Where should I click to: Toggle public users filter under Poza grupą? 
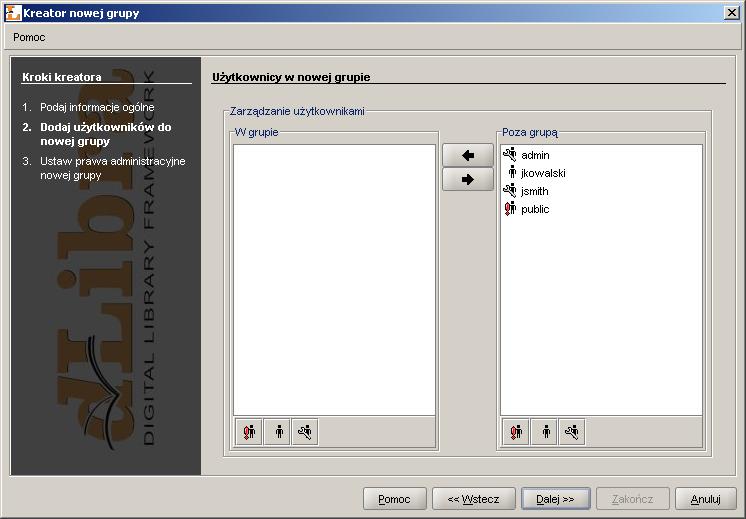[x=516, y=432]
